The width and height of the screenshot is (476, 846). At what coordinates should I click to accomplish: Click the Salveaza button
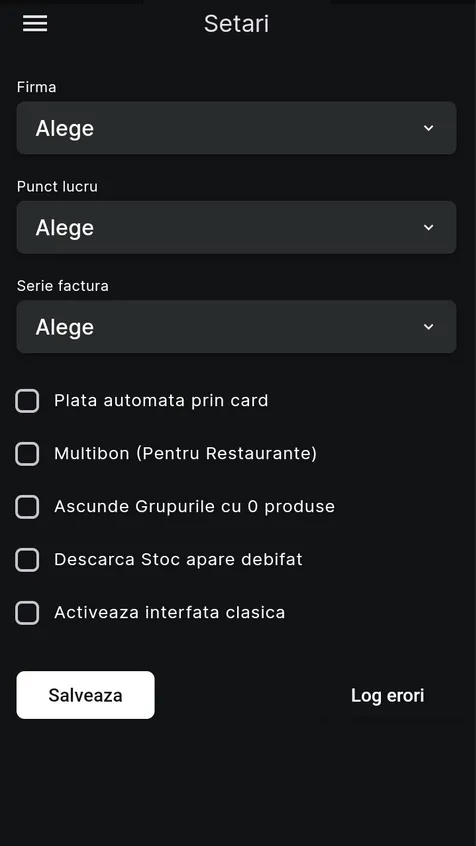tap(85, 695)
